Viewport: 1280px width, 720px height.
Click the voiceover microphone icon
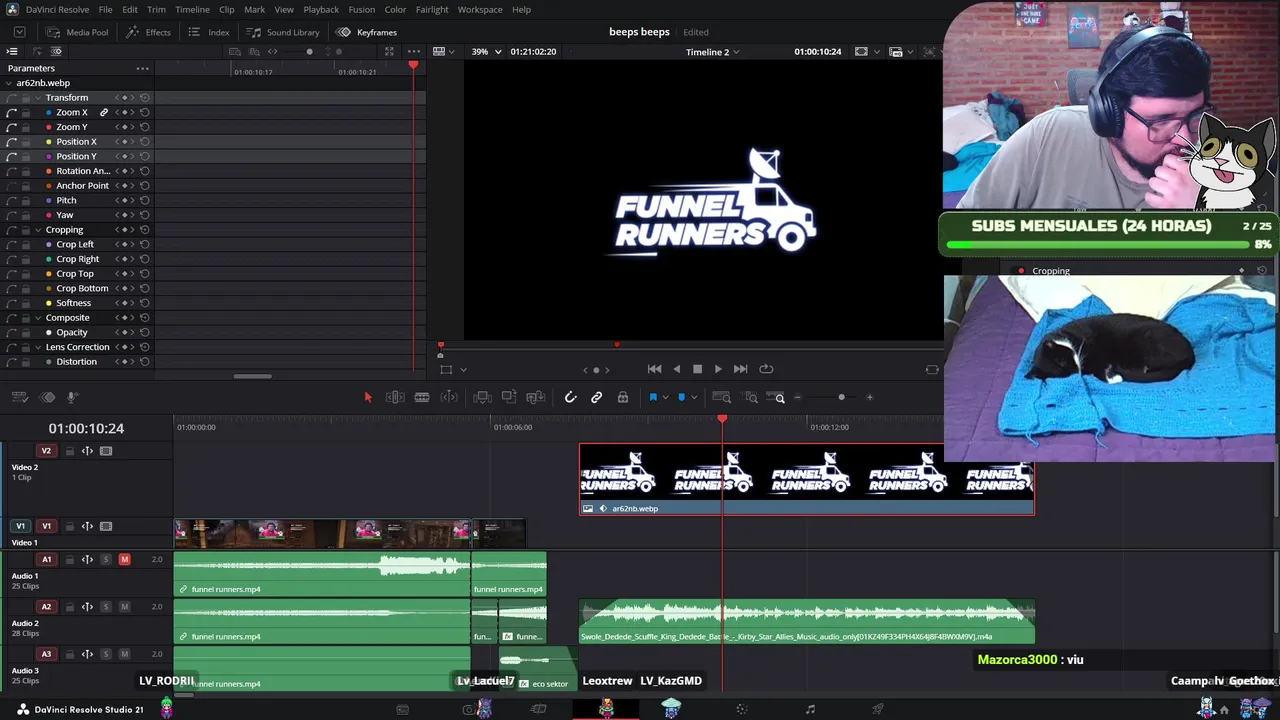pos(72,398)
